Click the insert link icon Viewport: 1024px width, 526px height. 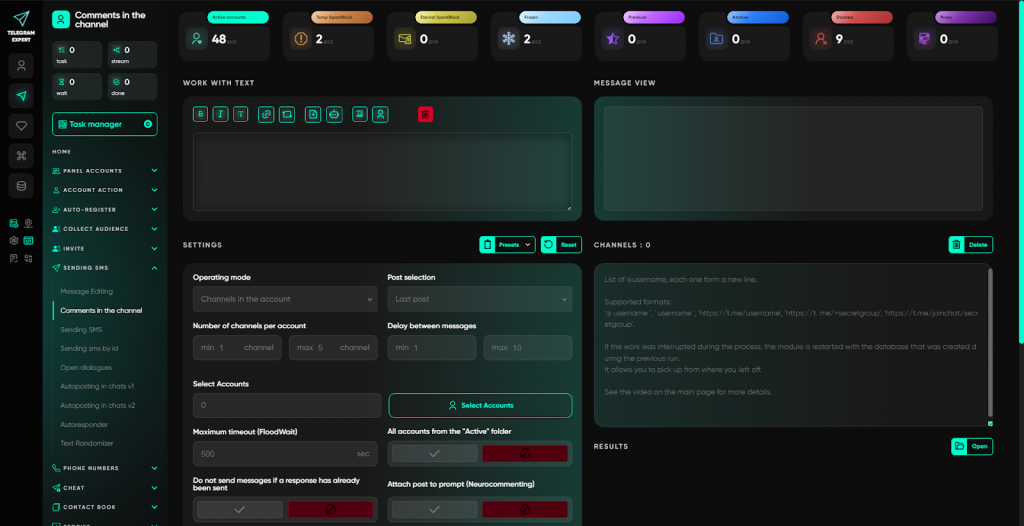click(x=266, y=114)
